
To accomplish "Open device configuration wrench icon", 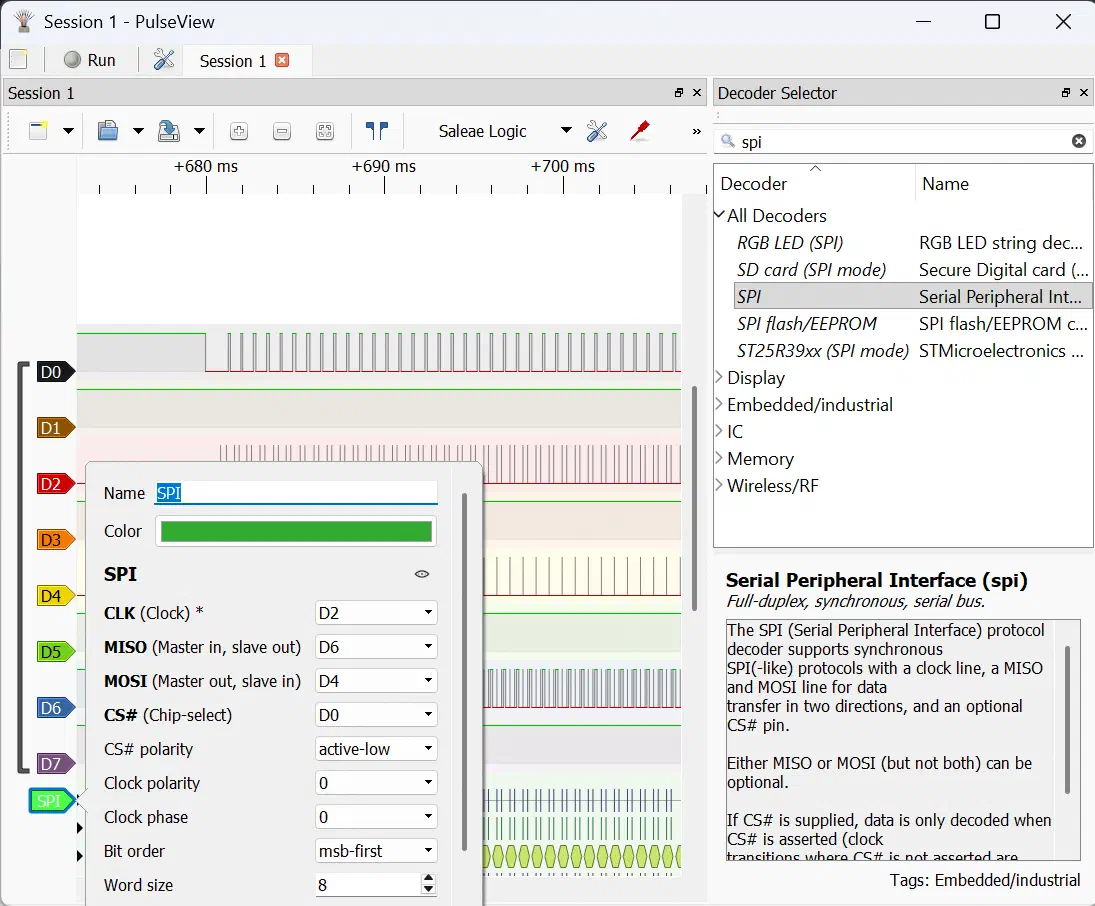I will 597,131.
